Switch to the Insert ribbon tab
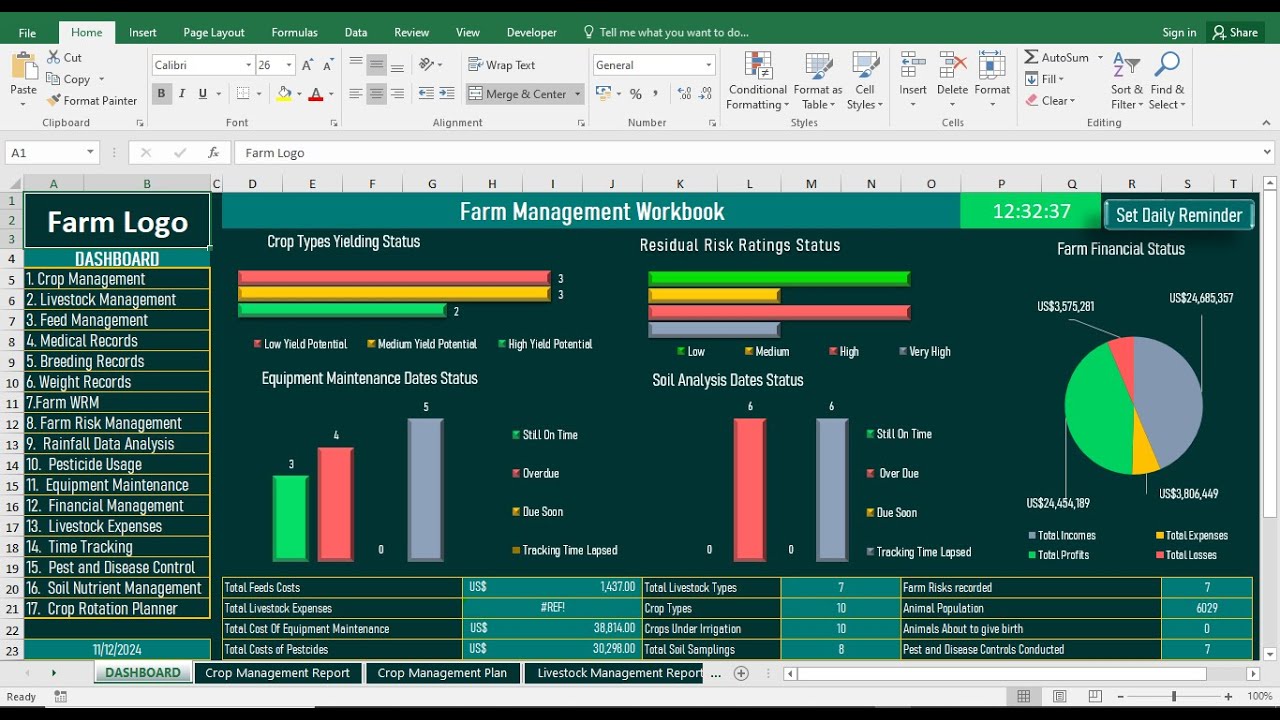The image size is (1280, 720). 143,33
